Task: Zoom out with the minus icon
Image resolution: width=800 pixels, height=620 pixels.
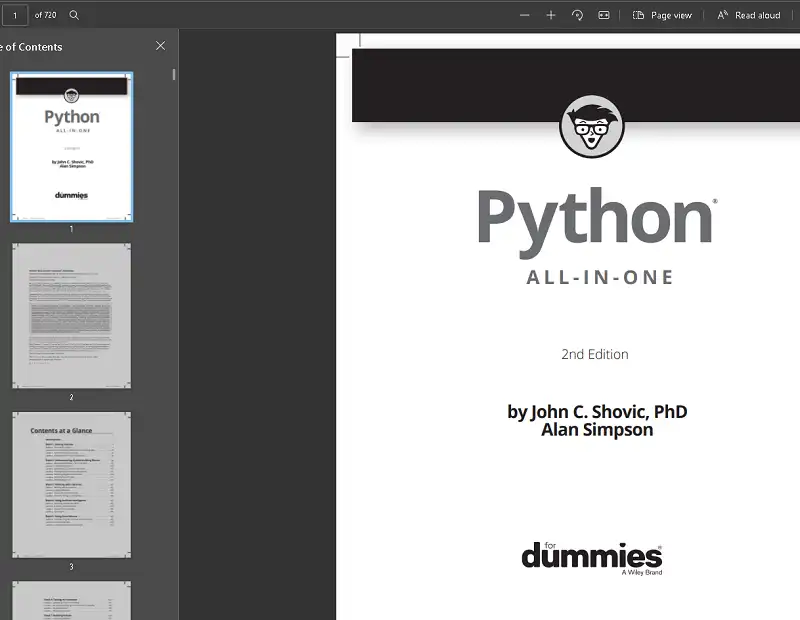Action: tap(525, 15)
